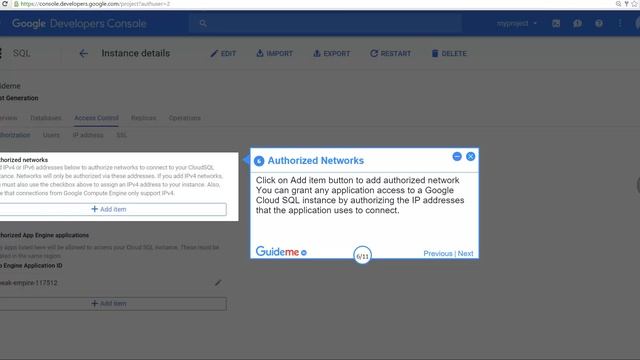Click the 6/11 step counter badge

[x=362, y=256]
